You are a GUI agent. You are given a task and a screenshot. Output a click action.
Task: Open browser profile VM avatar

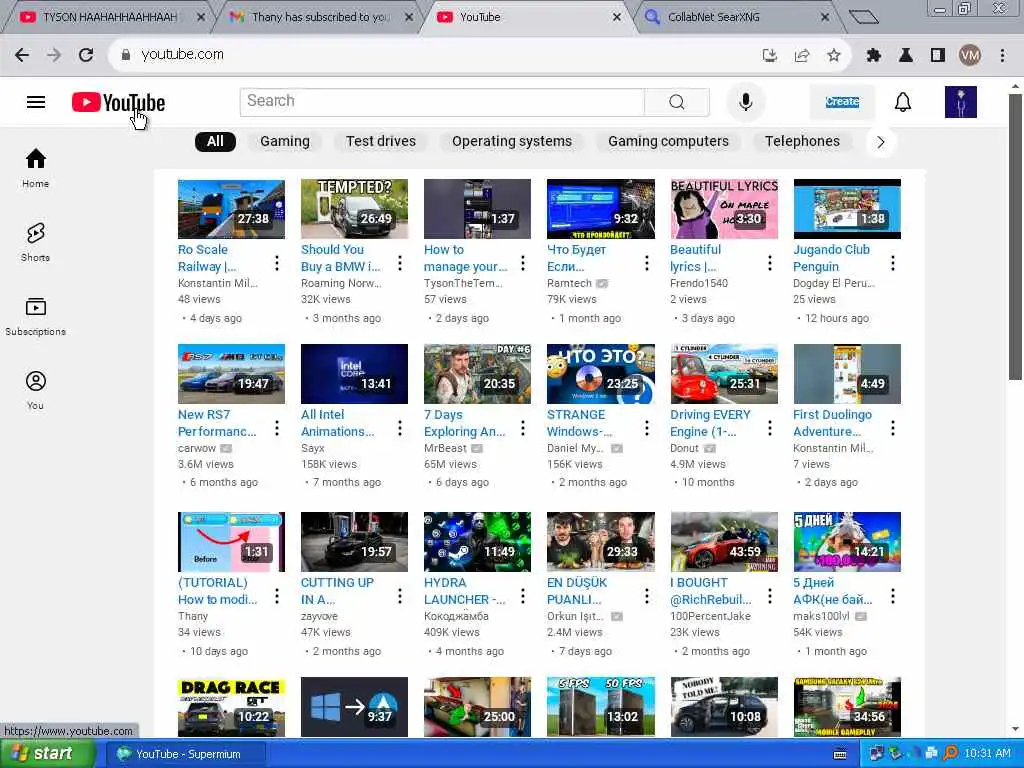coord(970,55)
